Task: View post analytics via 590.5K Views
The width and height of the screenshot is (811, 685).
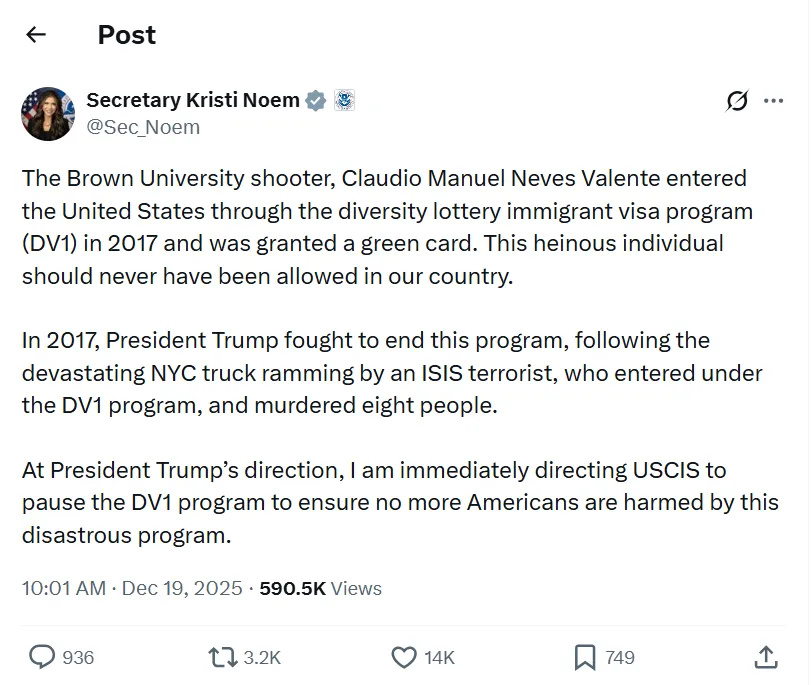Action: click(x=320, y=588)
